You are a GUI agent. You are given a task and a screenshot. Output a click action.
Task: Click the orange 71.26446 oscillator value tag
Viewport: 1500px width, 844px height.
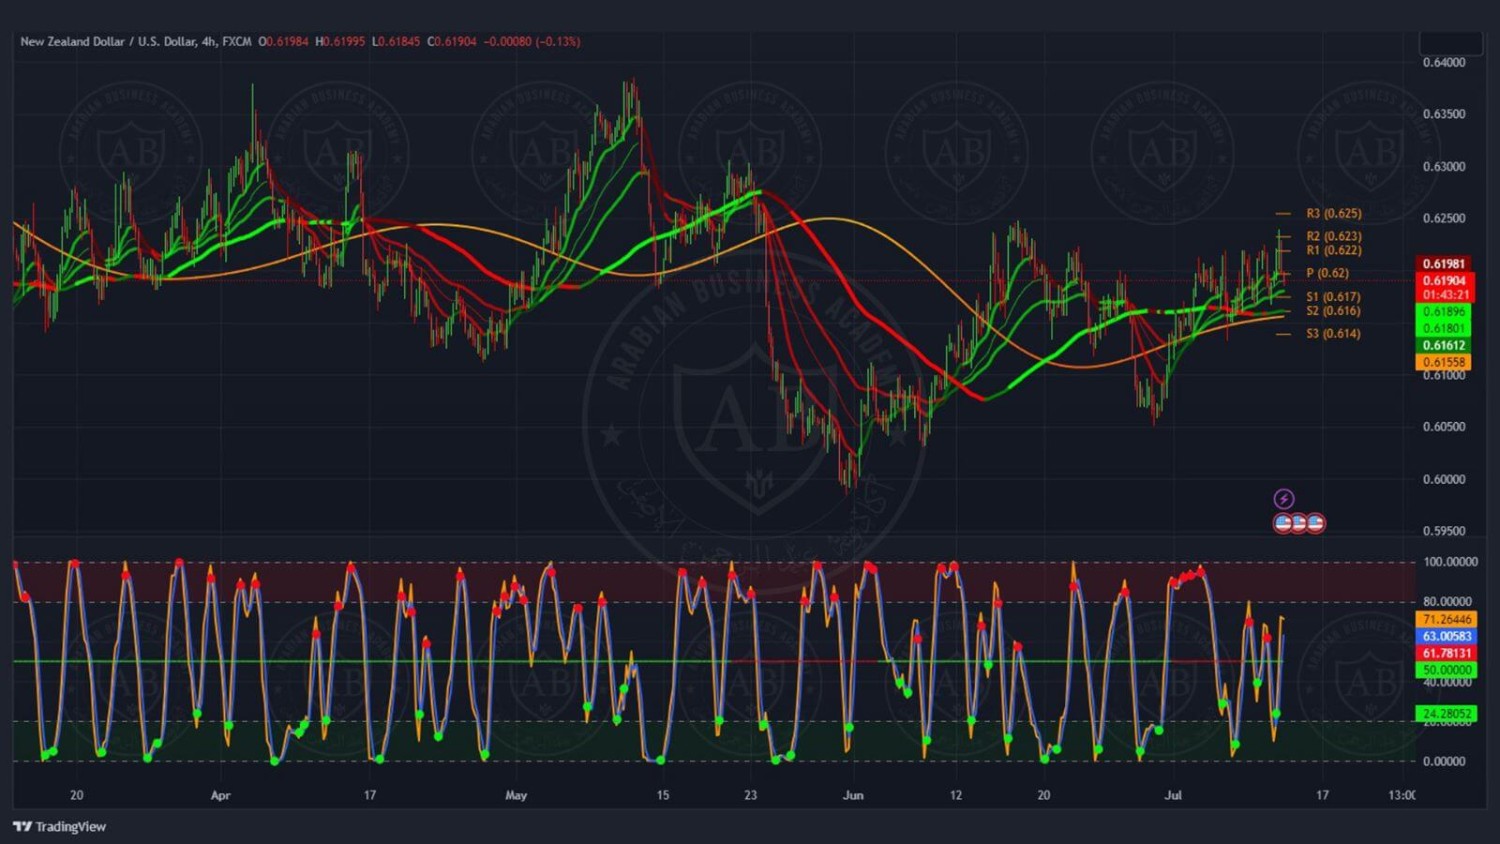point(1447,620)
